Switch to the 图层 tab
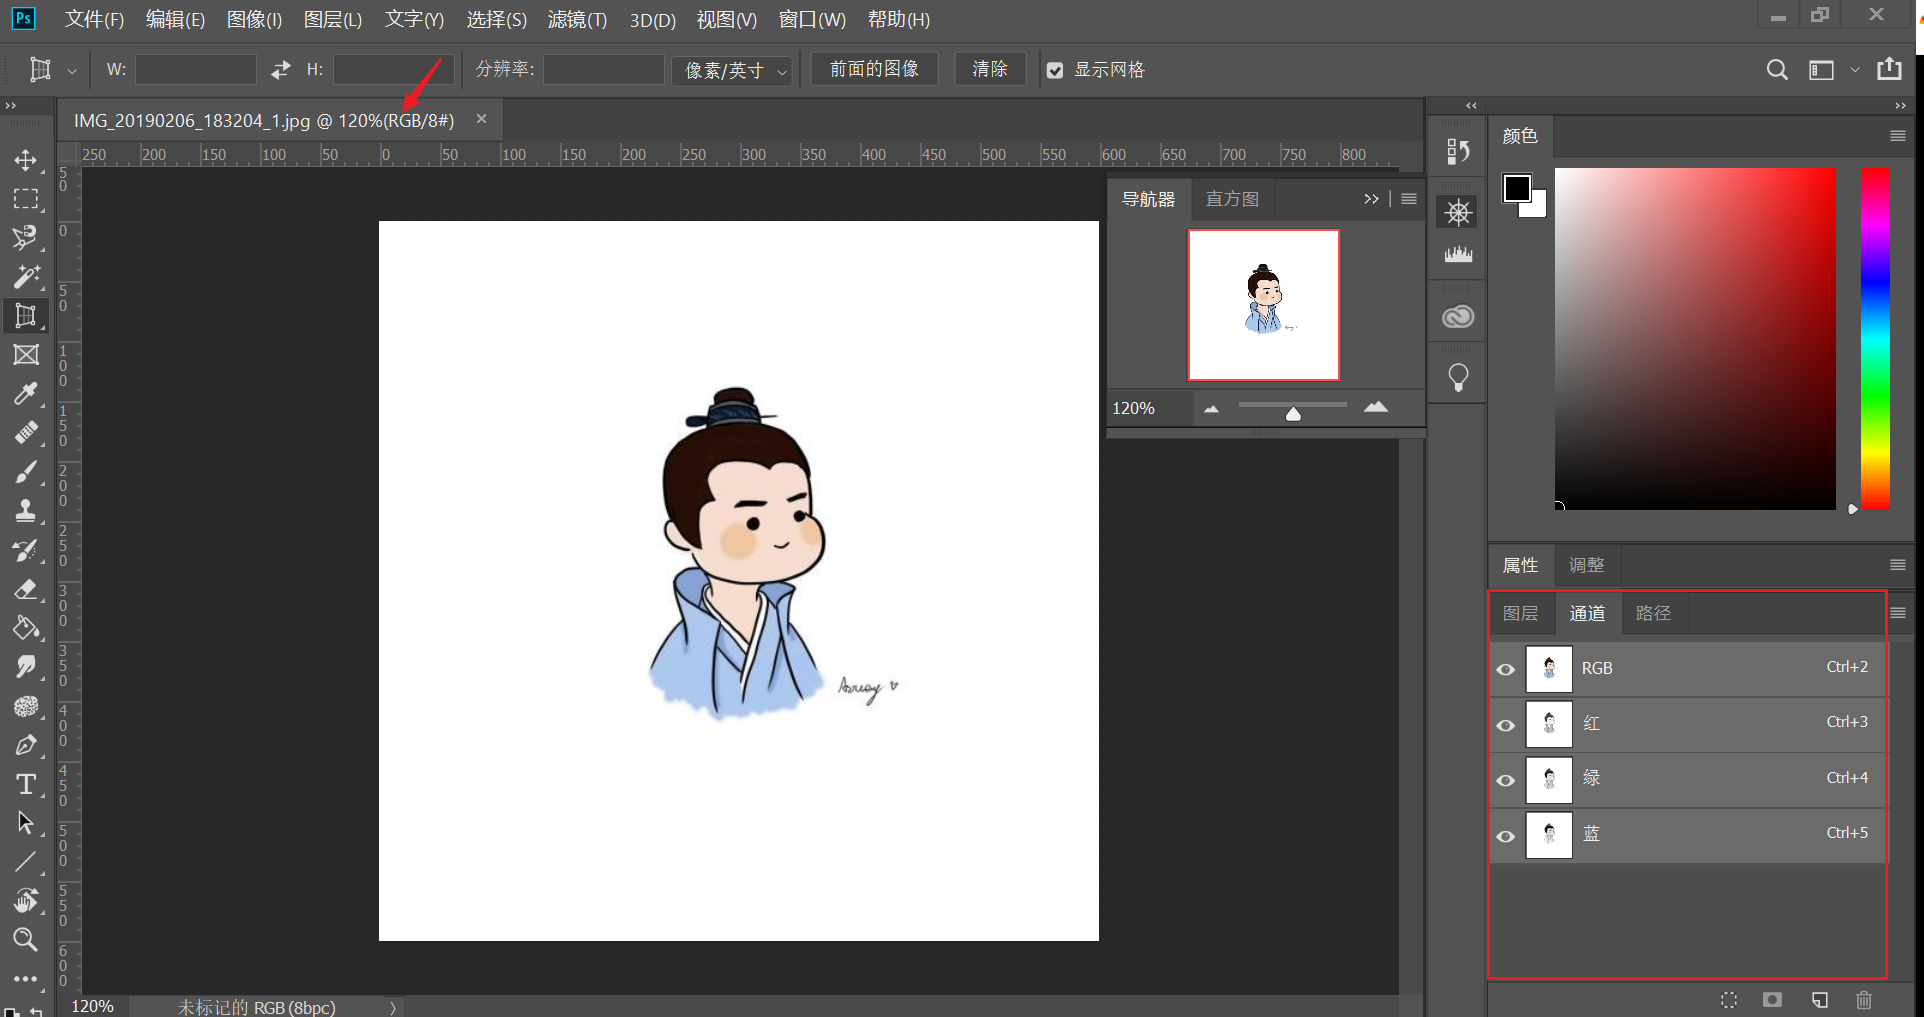 tap(1520, 613)
